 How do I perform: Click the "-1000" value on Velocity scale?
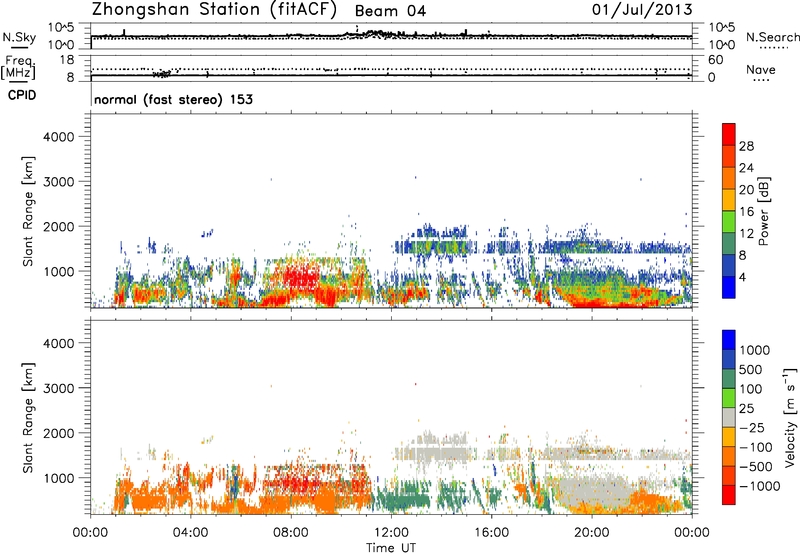(x=760, y=486)
